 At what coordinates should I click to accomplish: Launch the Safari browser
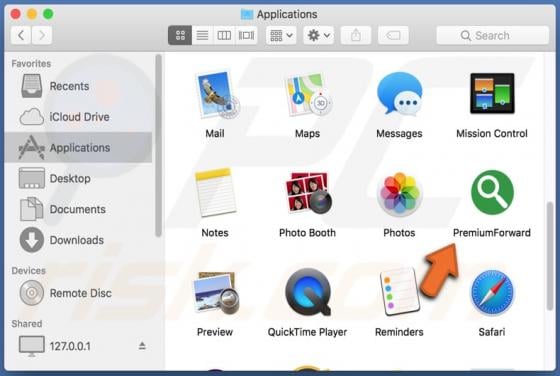[x=492, y=293]
